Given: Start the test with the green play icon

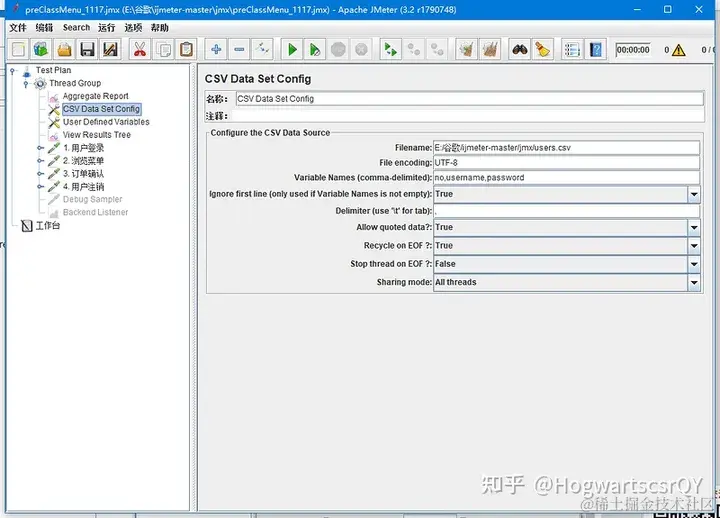Looking at the screenshot, I should coord(292,50).
